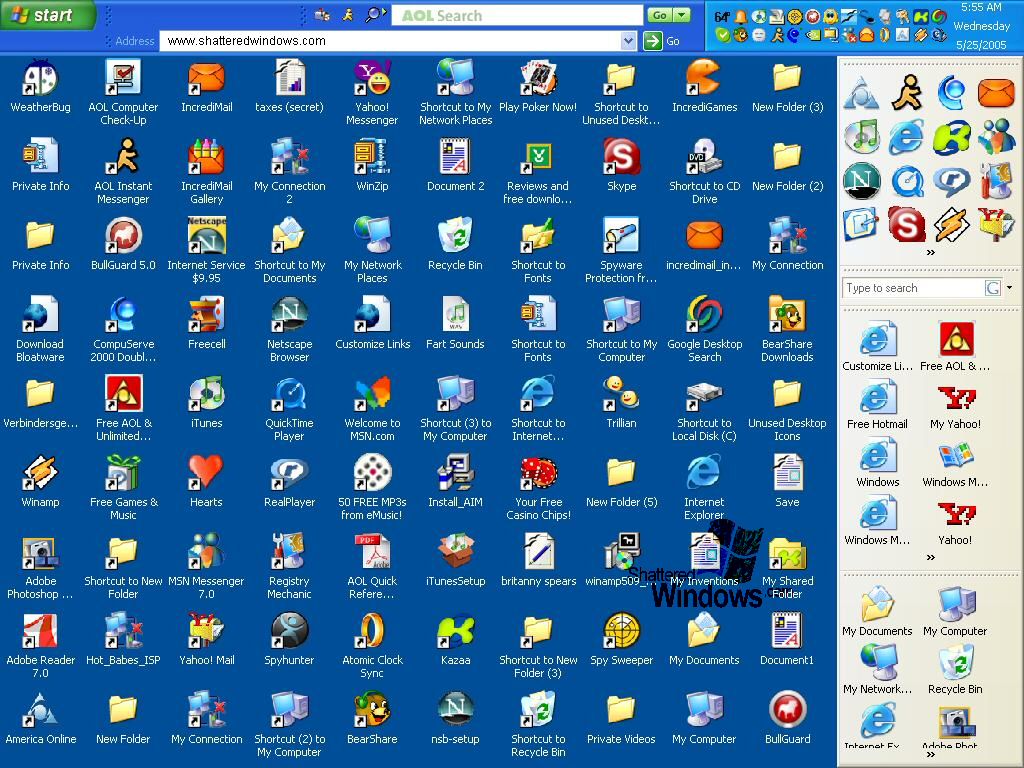Open the taxes (secret) file

289,86
